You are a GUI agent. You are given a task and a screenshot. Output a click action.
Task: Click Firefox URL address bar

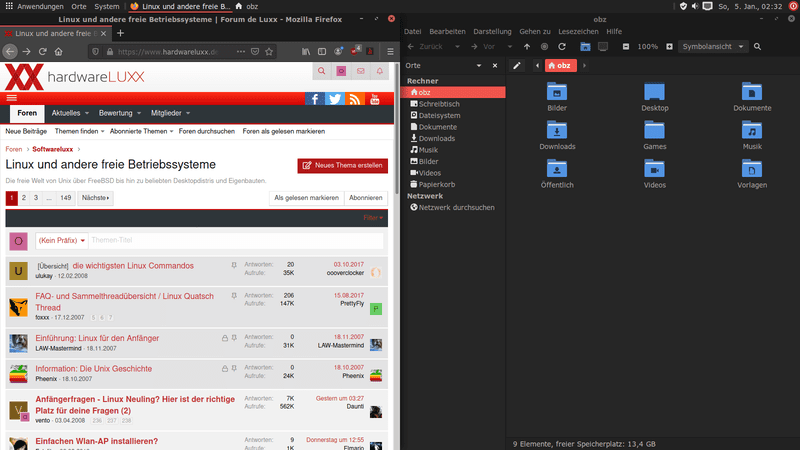(167, 52)
